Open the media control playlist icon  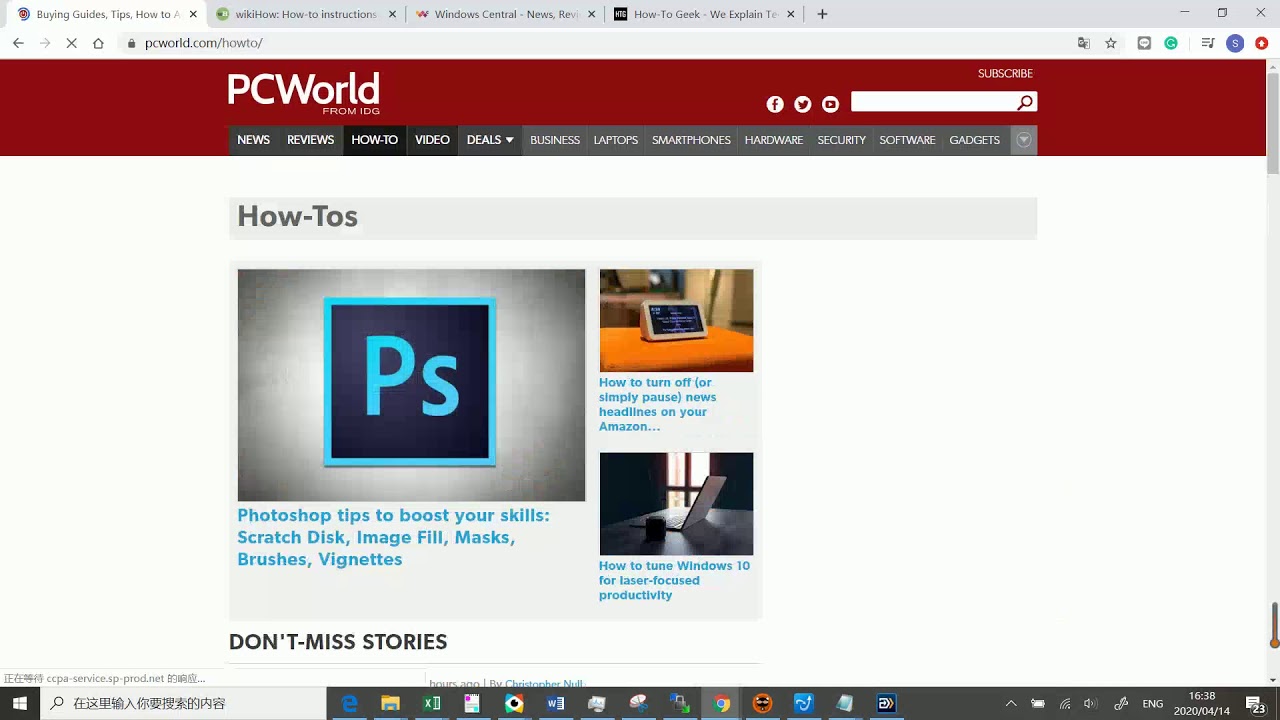1208,43
